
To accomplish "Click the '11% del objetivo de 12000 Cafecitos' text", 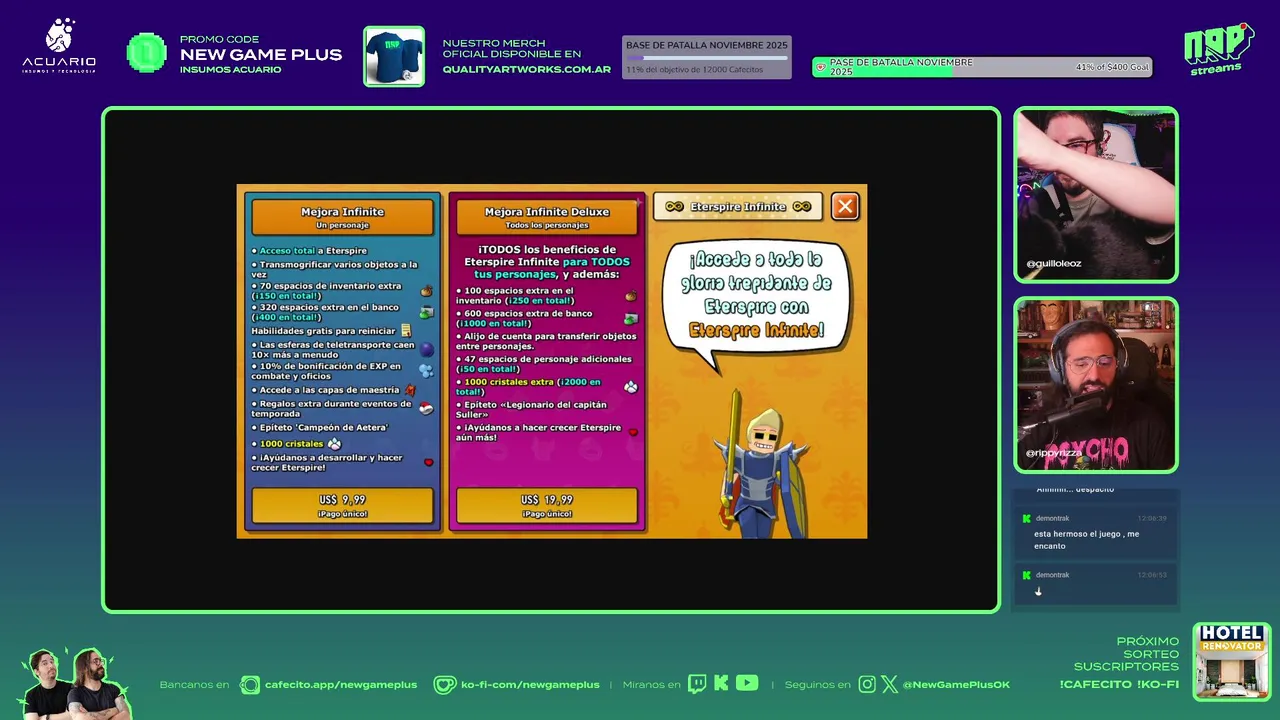I will [x=695, y=70].
